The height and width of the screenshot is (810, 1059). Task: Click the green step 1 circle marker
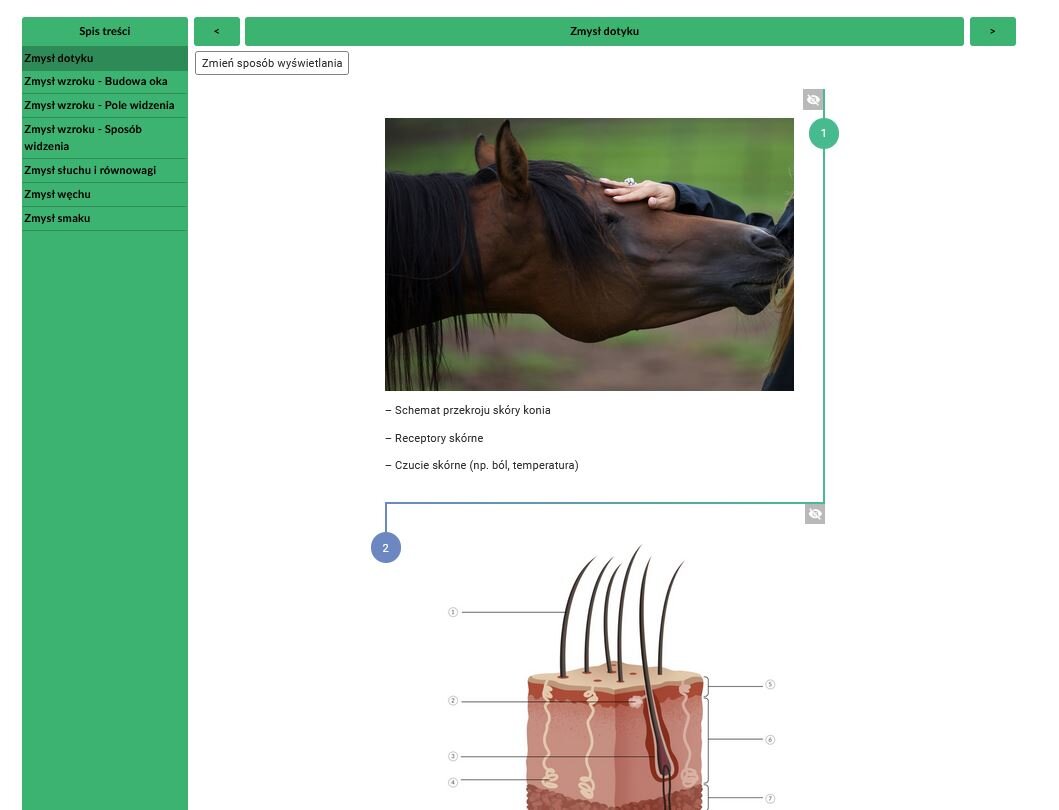click(823, 133)
